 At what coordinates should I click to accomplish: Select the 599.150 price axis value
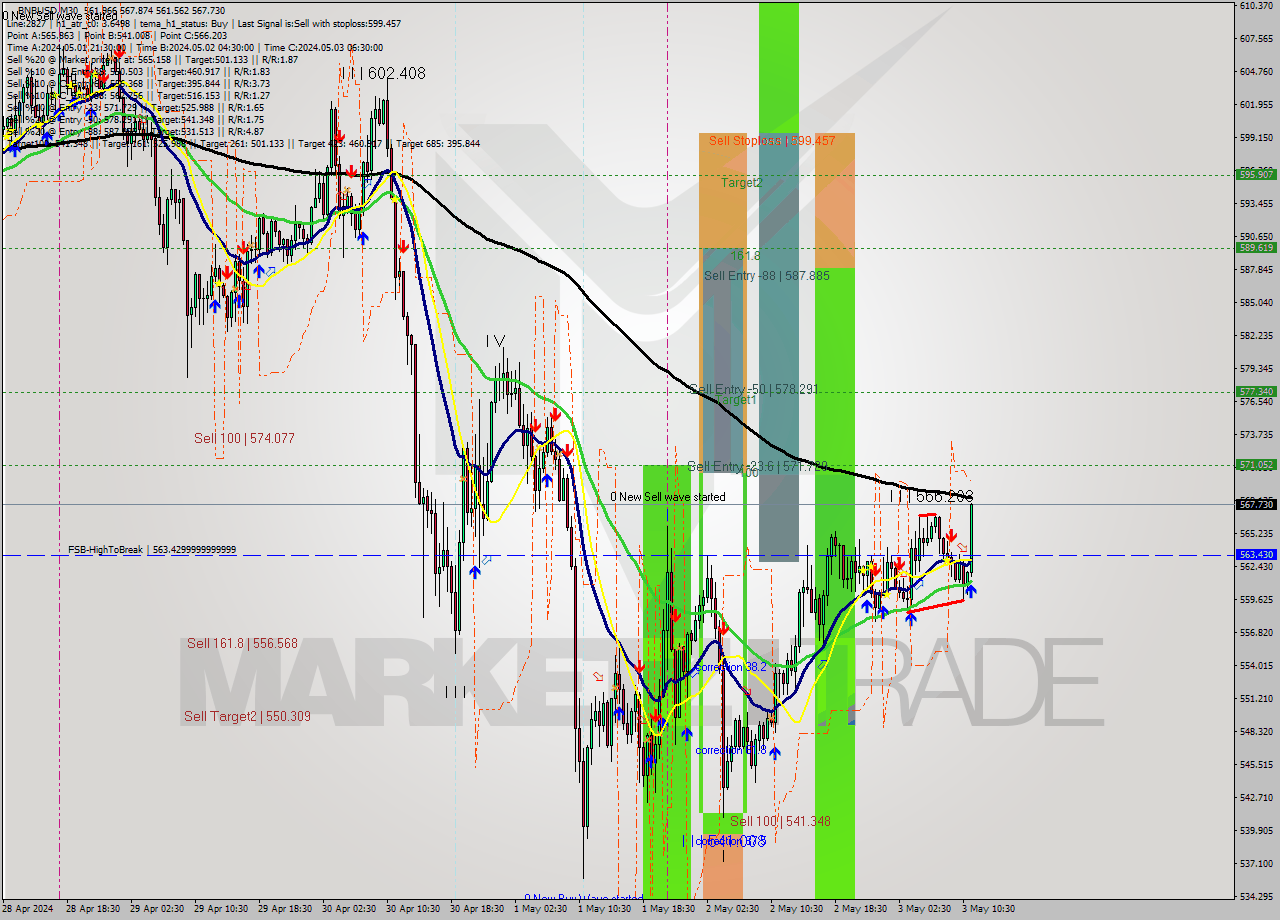coord(1256,138)
